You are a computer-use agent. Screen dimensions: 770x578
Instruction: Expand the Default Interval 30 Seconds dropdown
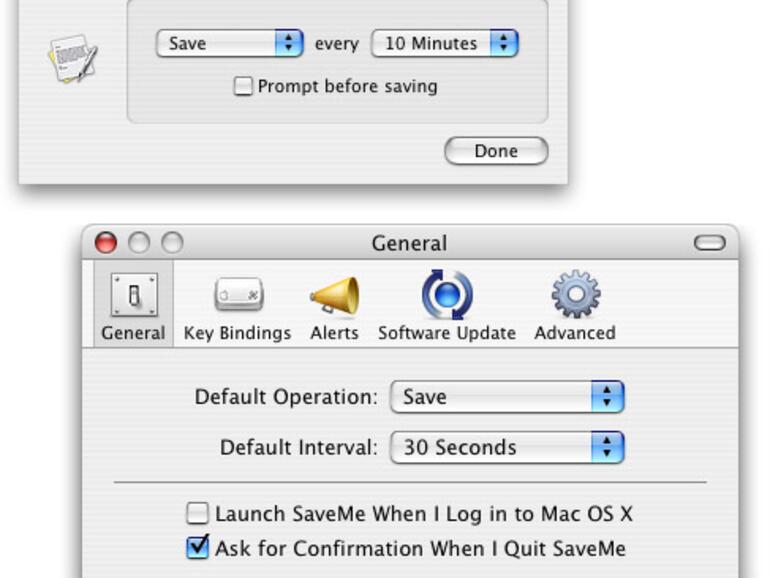click(507, 447)
